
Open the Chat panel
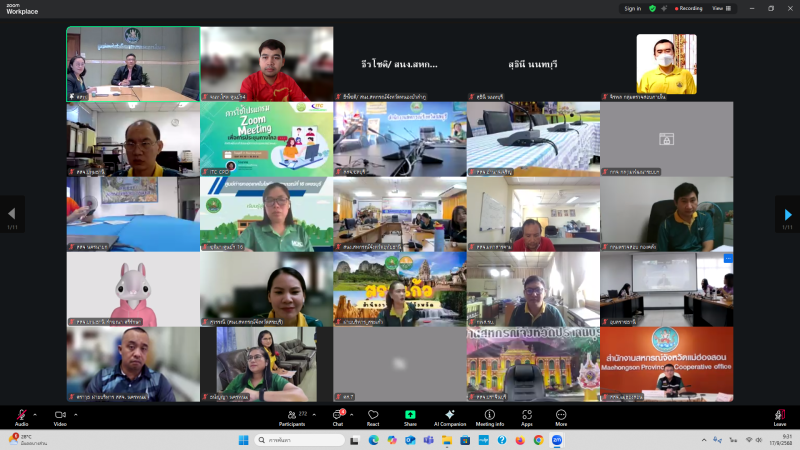point(338,415)
